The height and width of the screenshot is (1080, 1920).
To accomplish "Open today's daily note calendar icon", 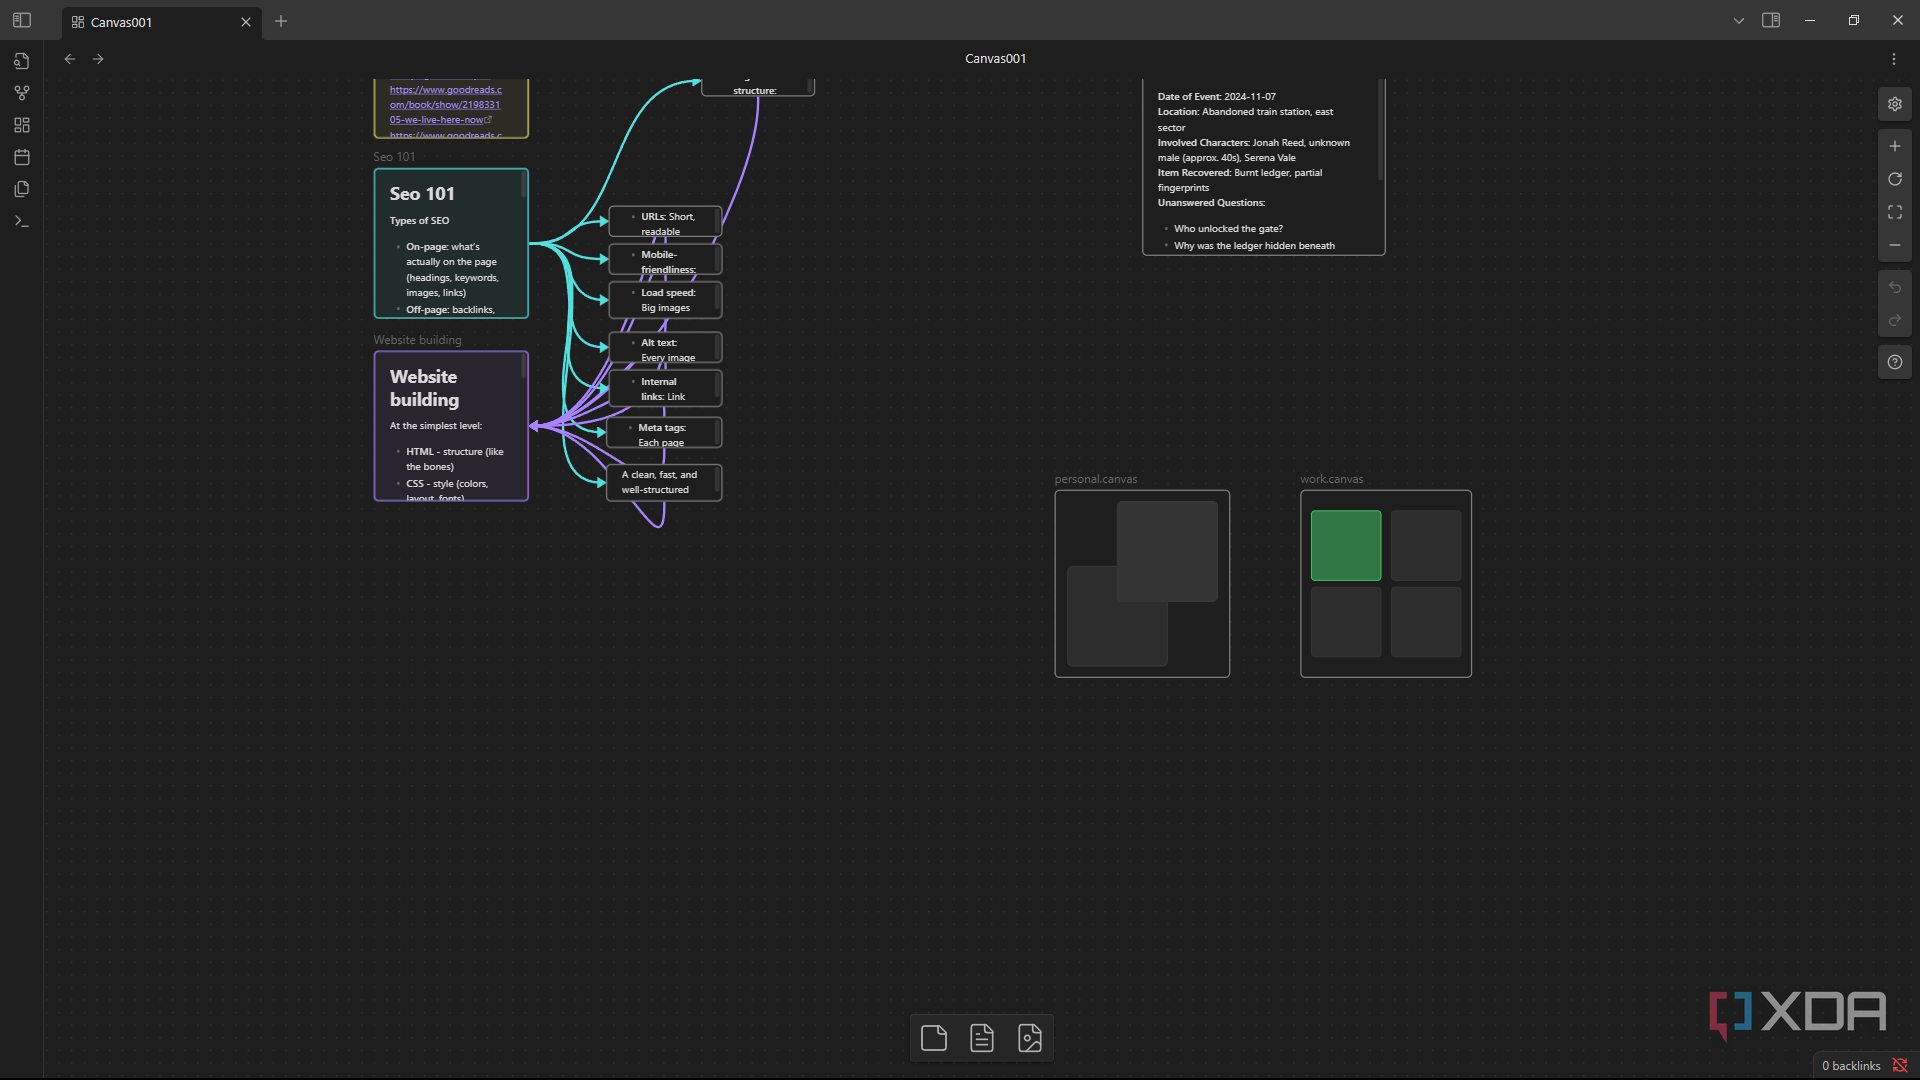I will click(x=22, y=157).
